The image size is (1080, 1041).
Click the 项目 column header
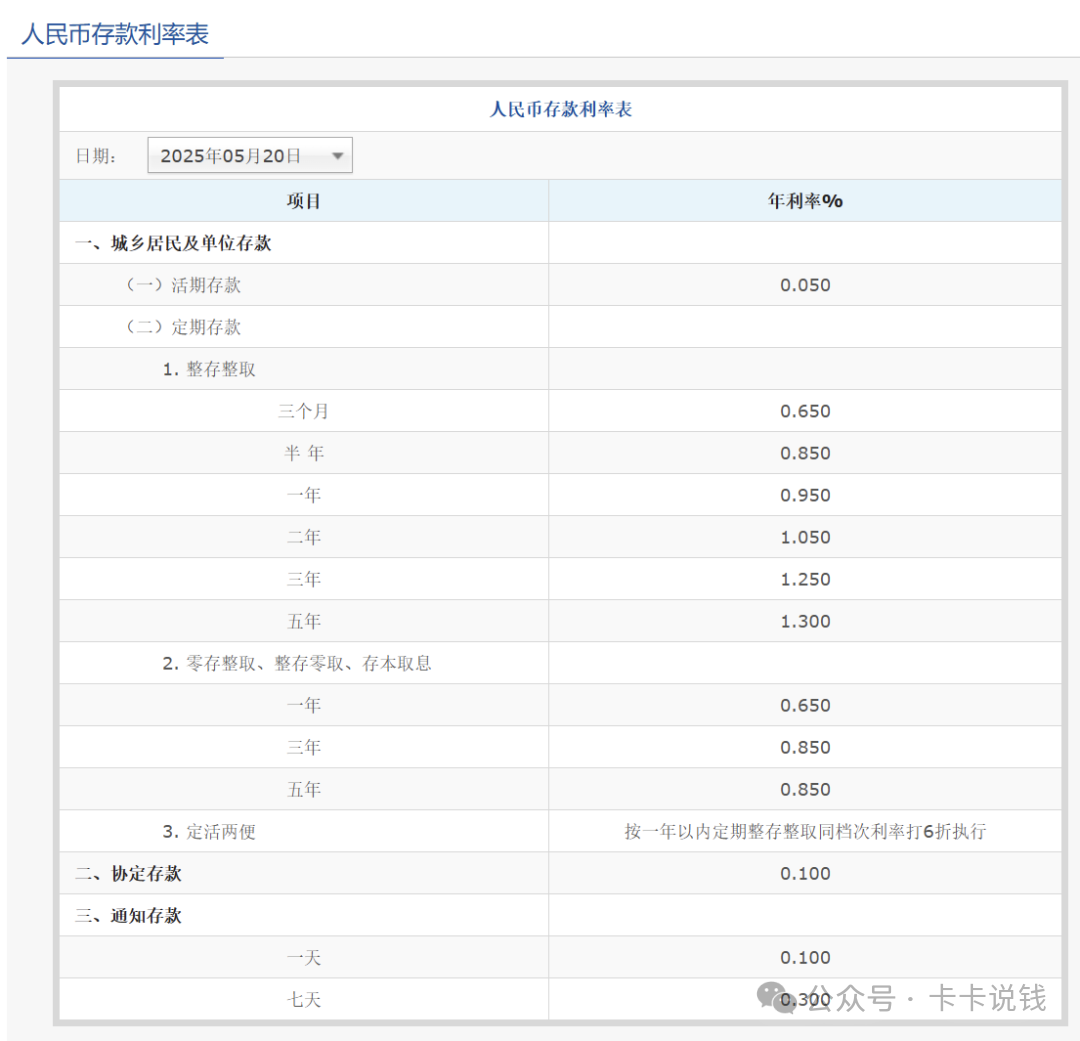click(304, 201)
